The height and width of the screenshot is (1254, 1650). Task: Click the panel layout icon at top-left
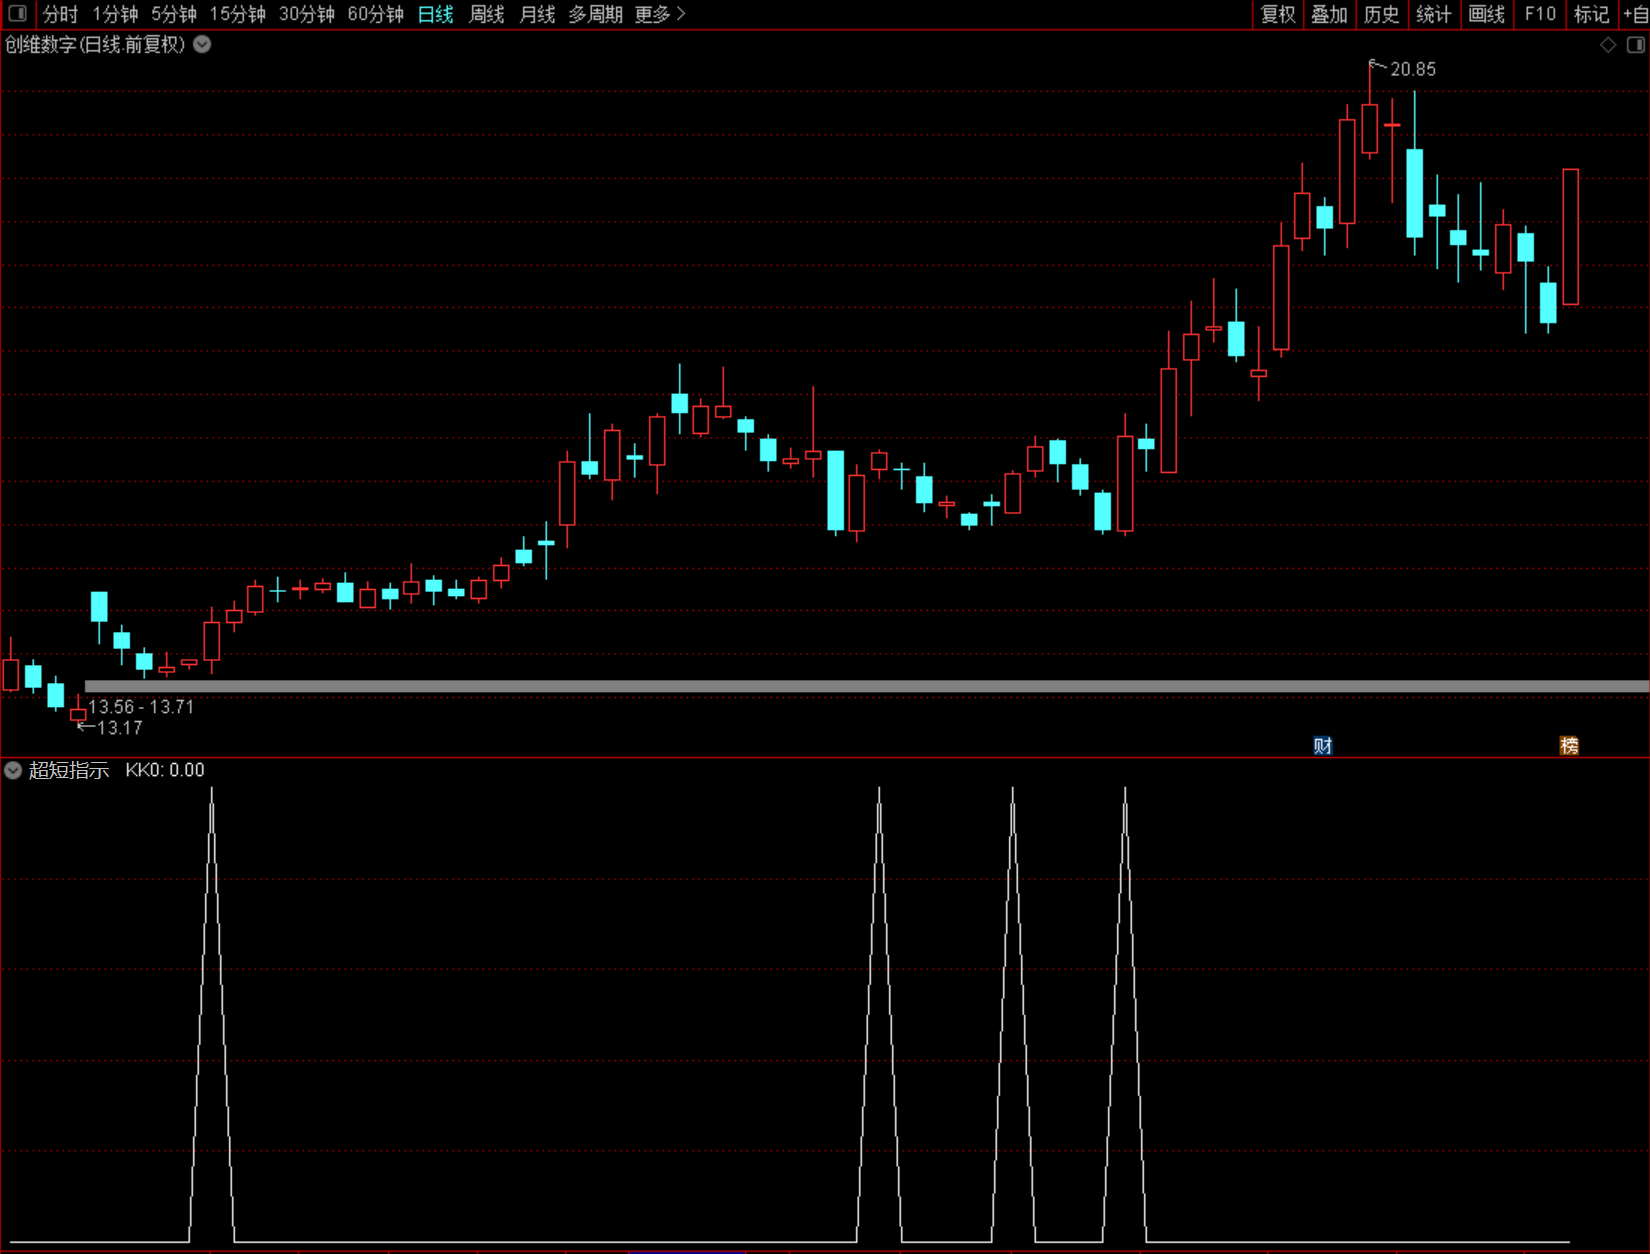pos(17,14)
